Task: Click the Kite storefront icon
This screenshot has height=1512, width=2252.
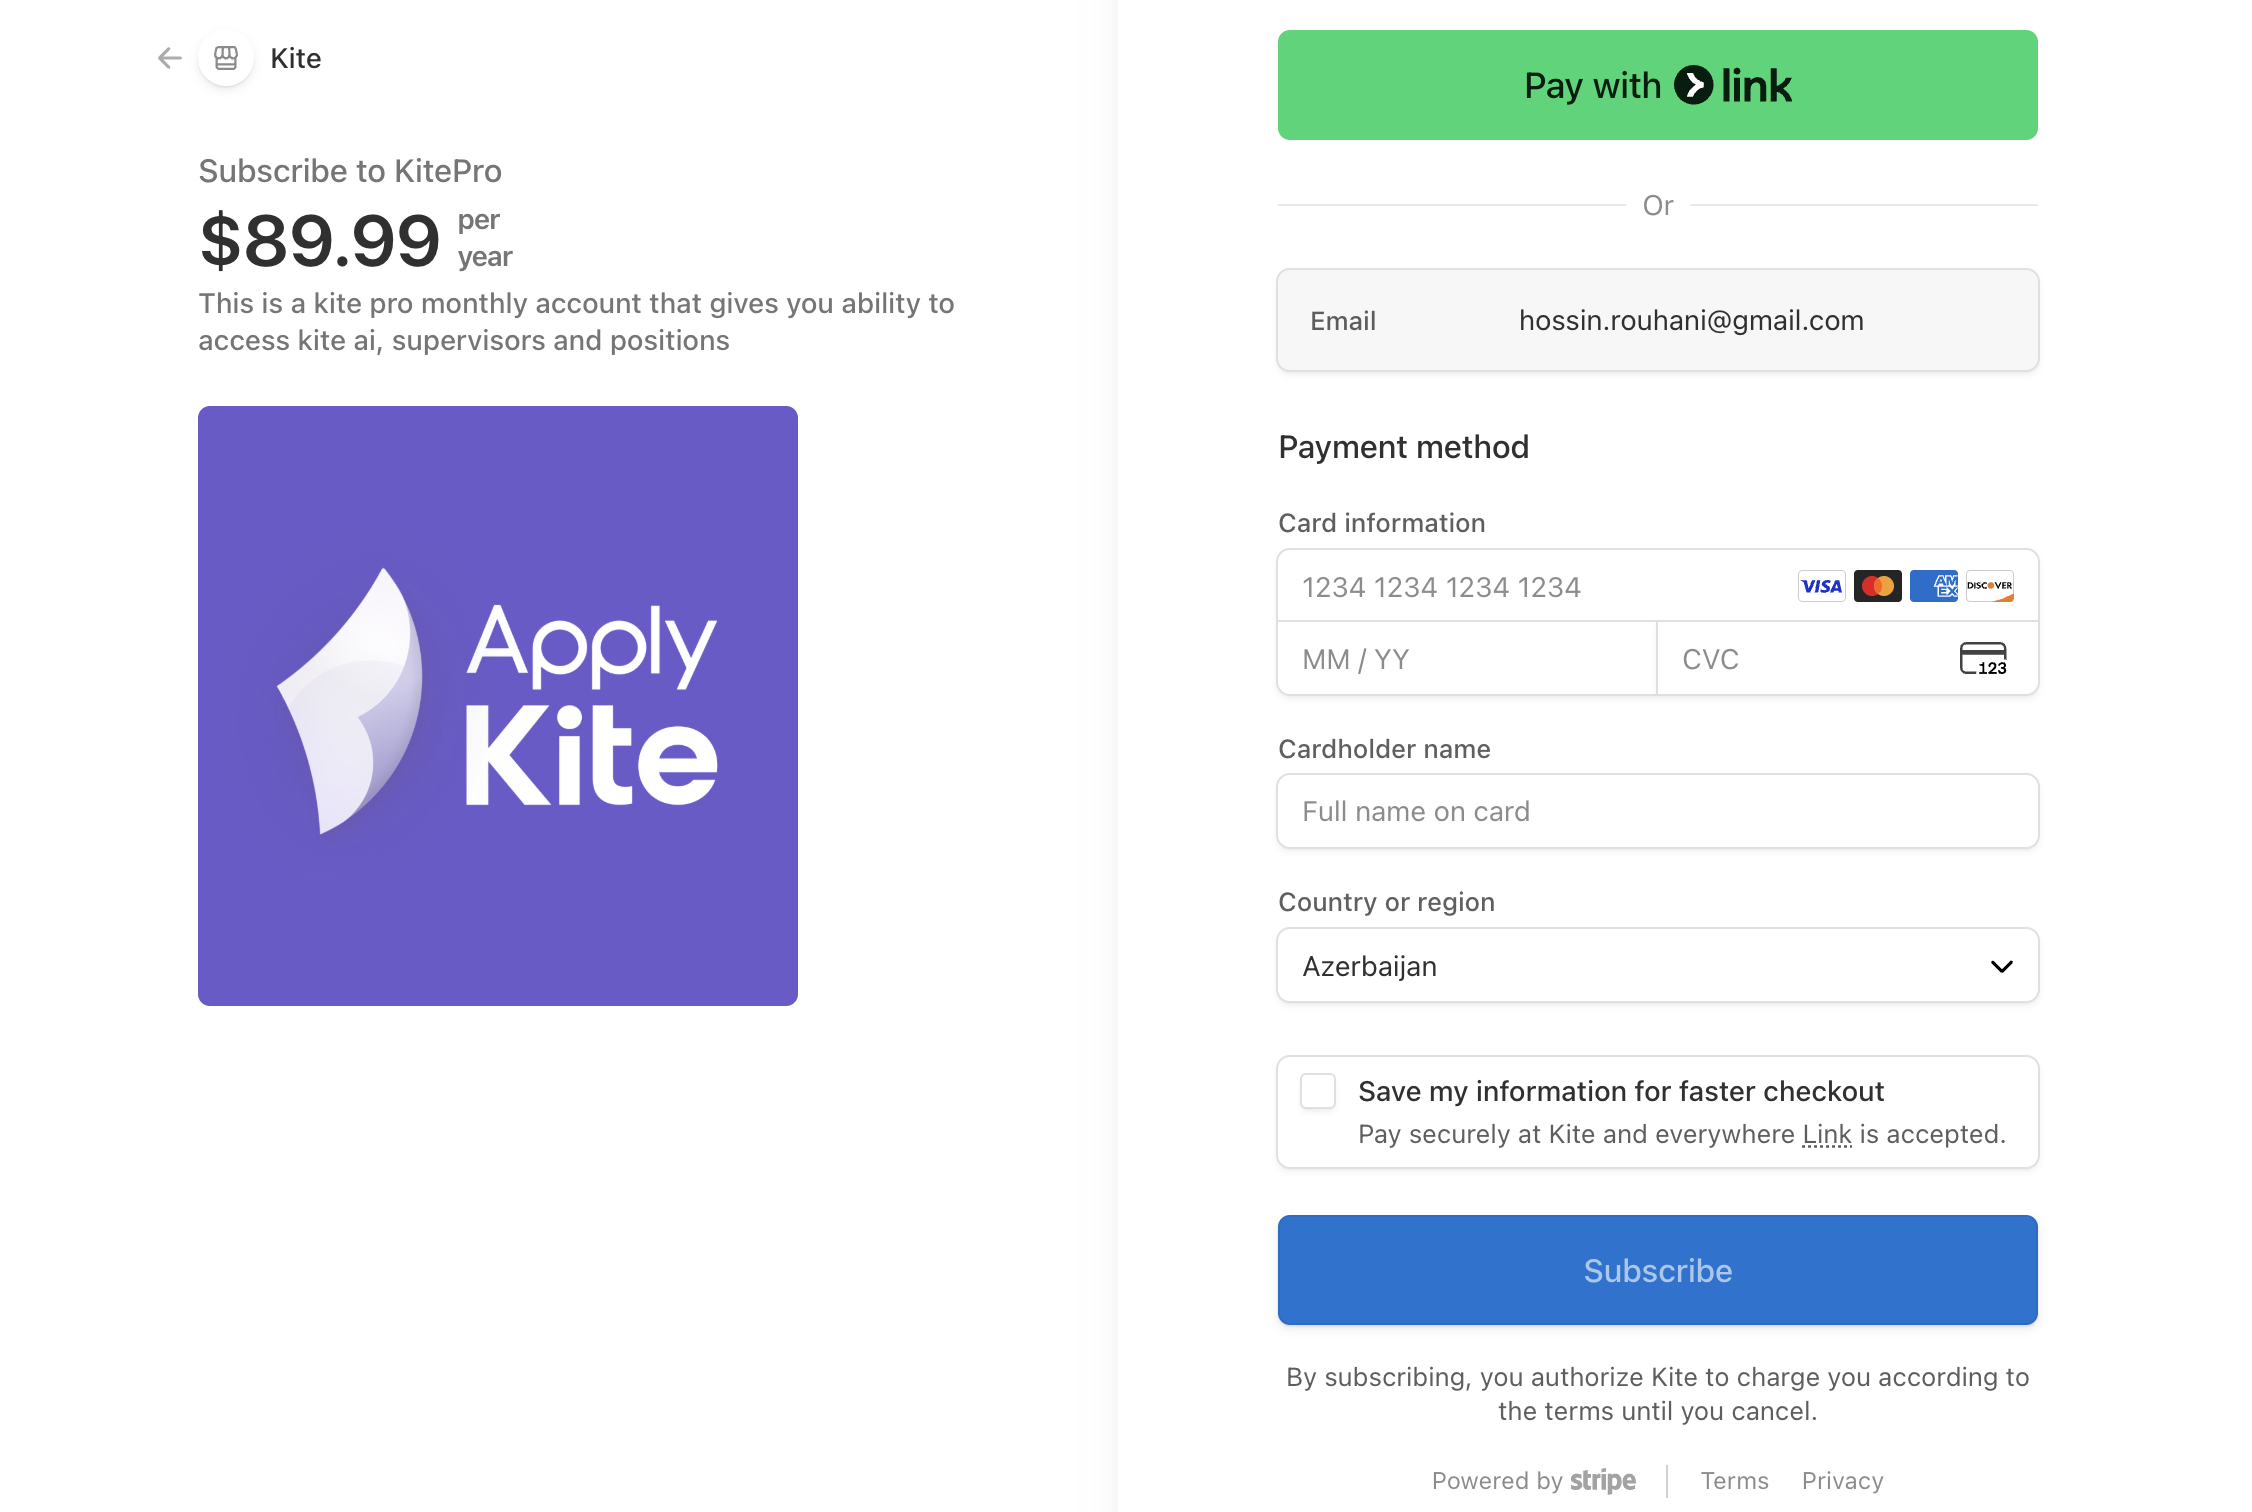Action: click(226, 58)
